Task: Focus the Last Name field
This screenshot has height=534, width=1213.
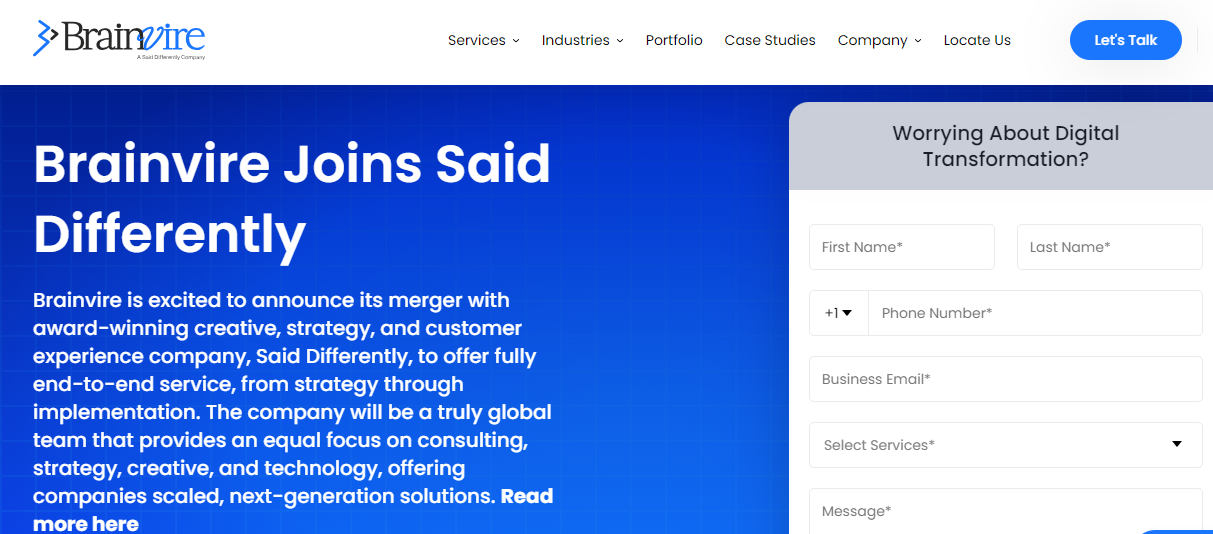Action: coord(1109,247)
